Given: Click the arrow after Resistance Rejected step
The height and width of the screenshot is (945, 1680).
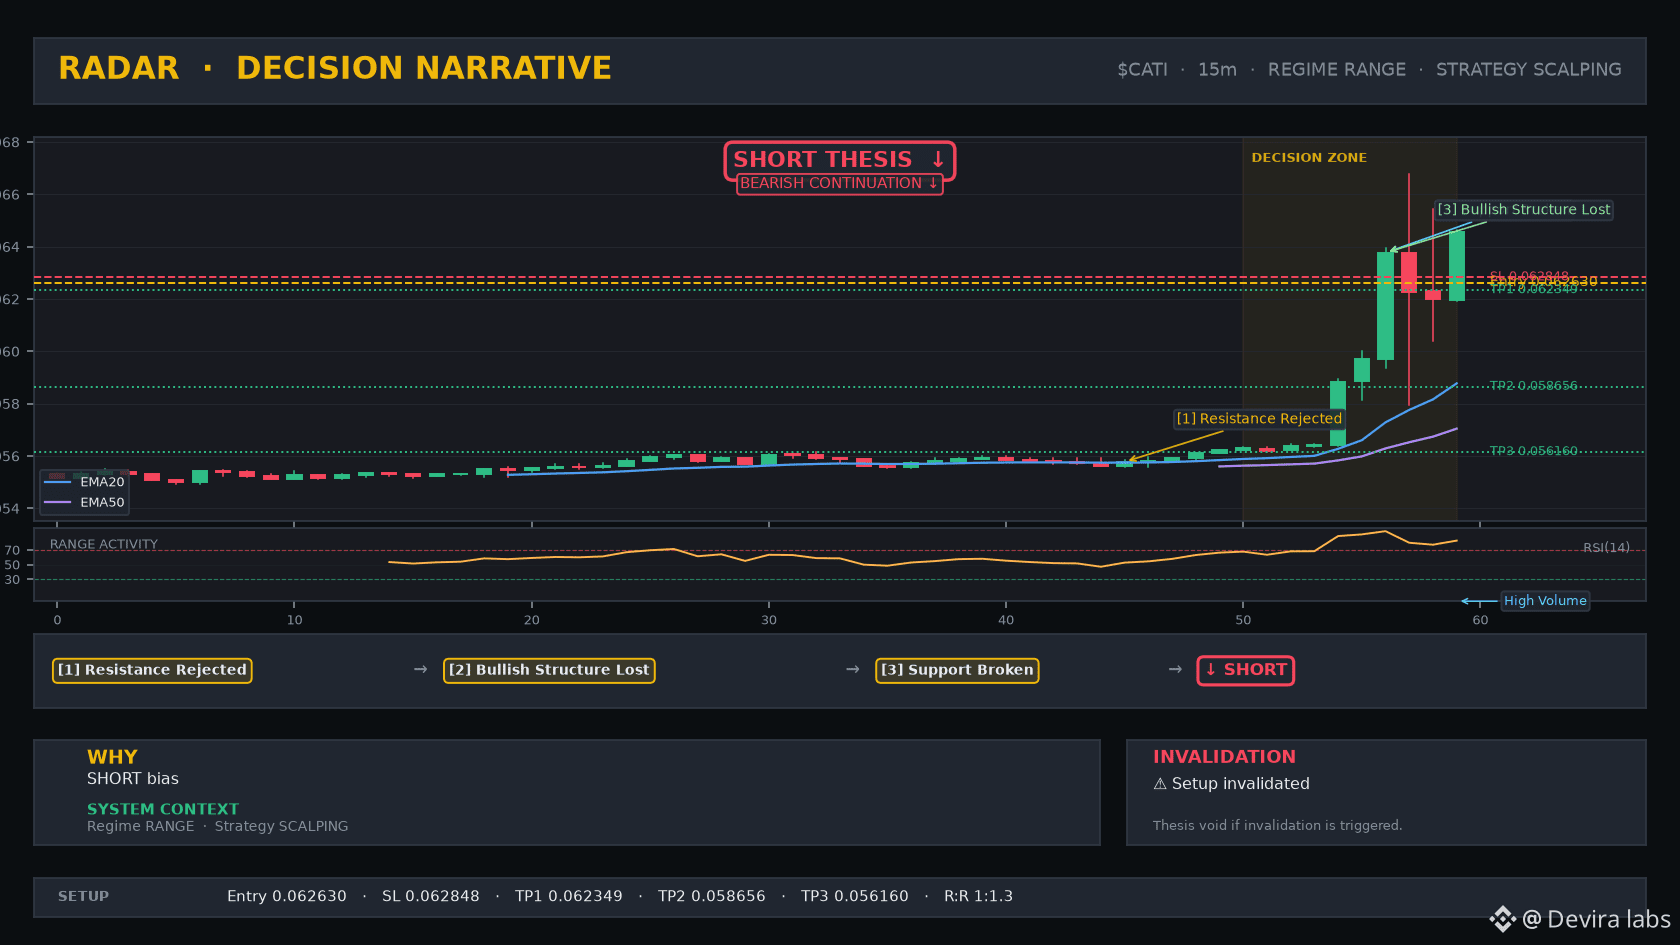Looking at the screenshot, I should click(x=420, y=669).
